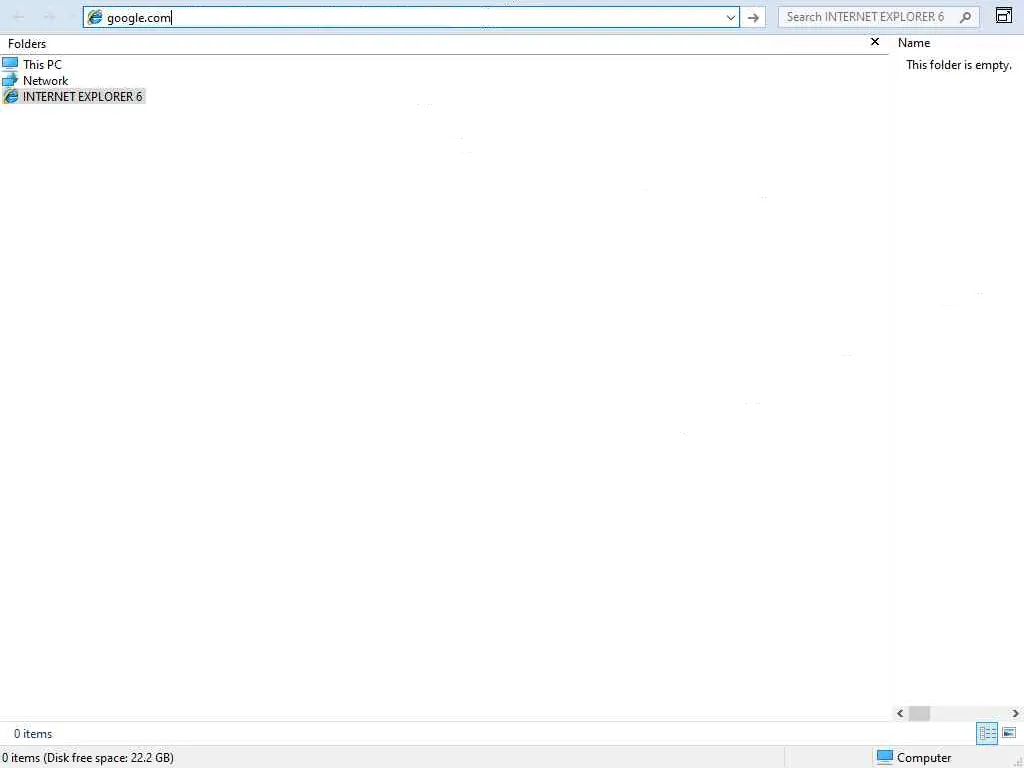Close the Folders pane
The image size is (1024, 768).
[875, 42]
